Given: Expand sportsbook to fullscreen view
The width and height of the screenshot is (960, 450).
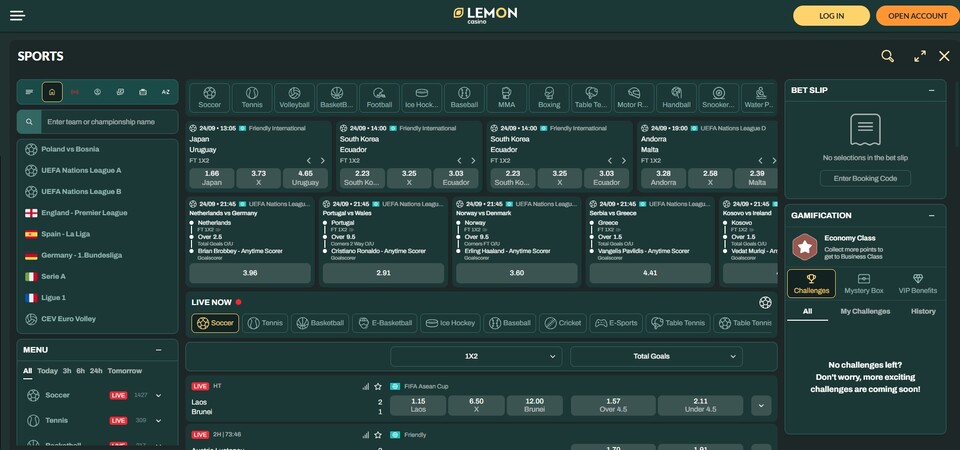Looking at the screenshot, I should (920, 56).
